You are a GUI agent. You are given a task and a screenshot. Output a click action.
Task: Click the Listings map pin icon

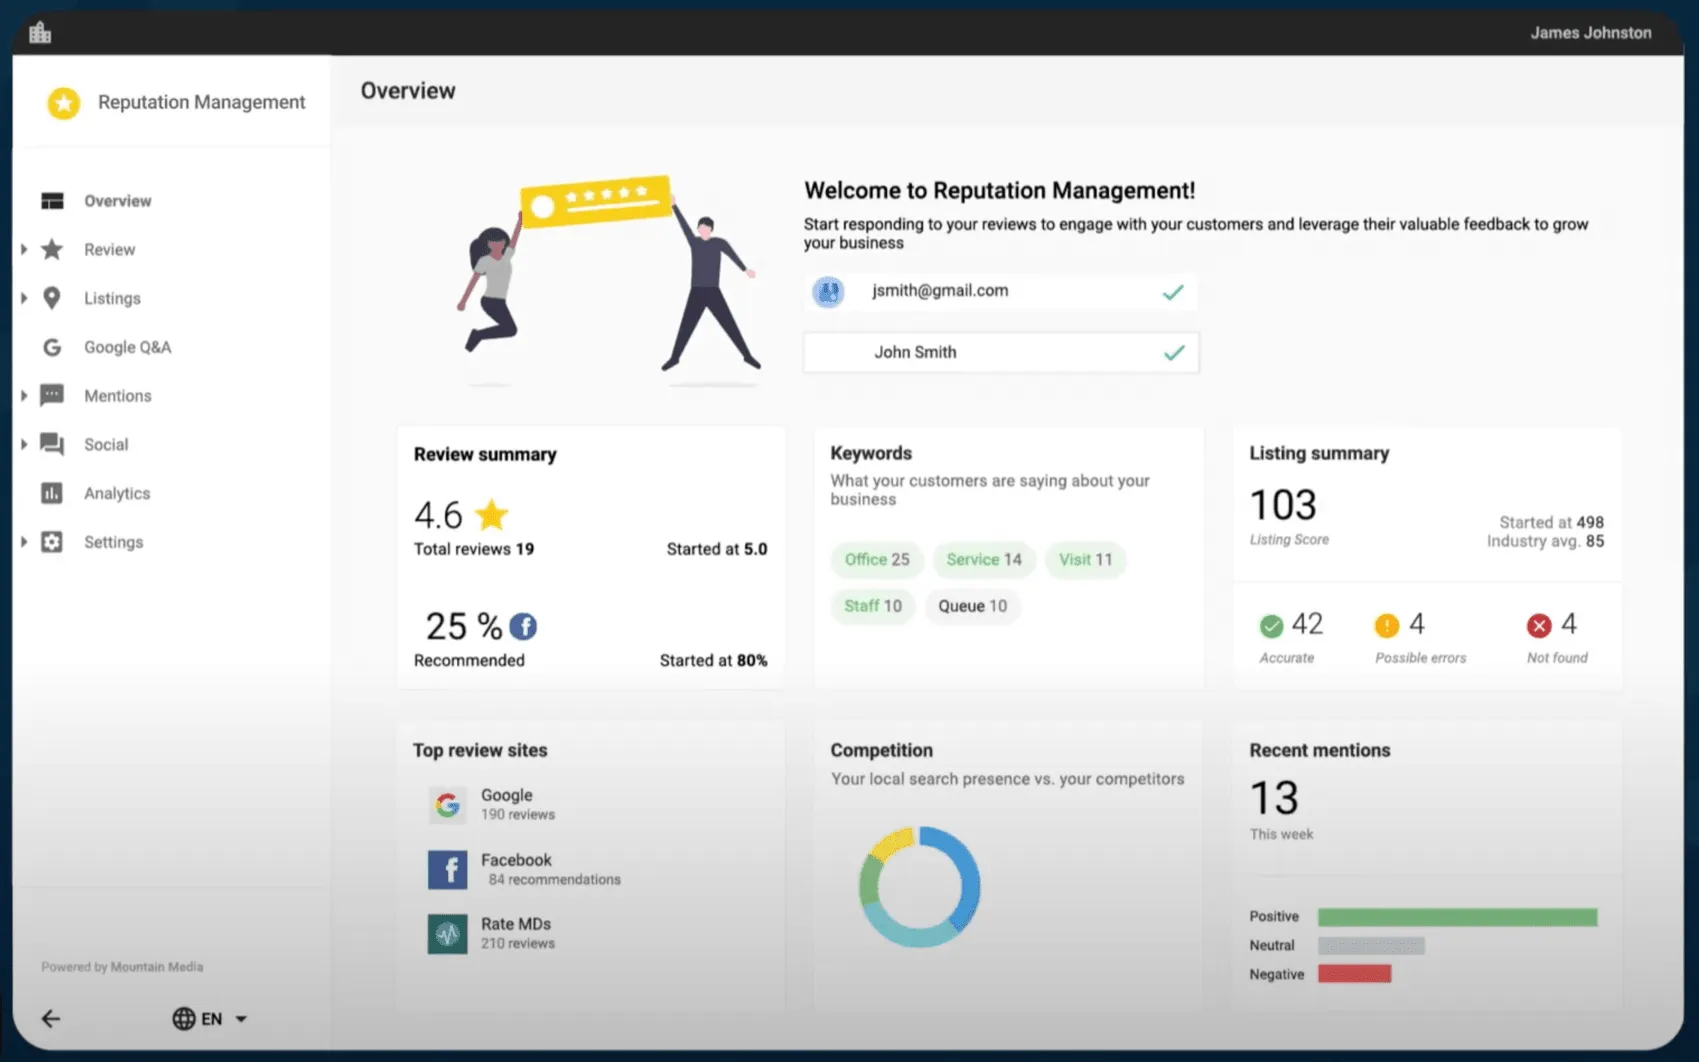50,298
